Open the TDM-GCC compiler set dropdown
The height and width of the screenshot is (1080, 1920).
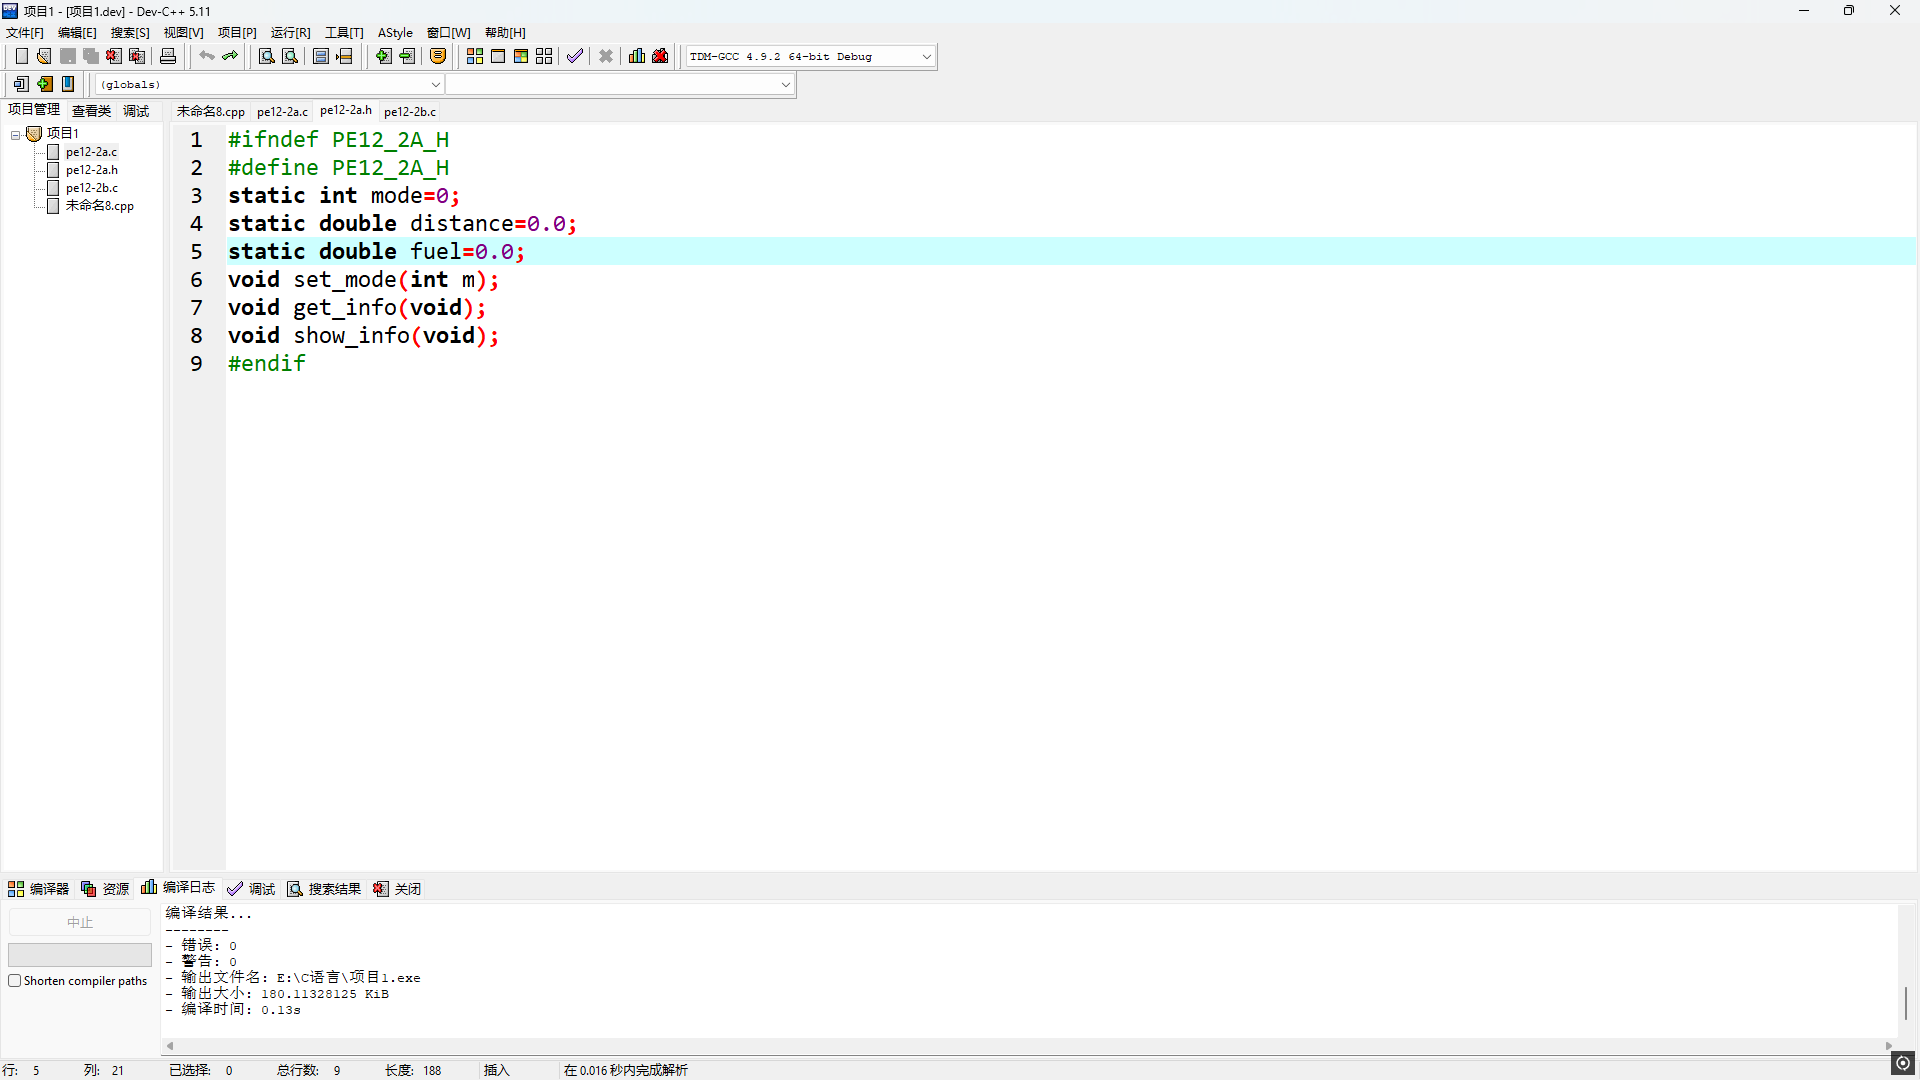[x=926, y=57]
